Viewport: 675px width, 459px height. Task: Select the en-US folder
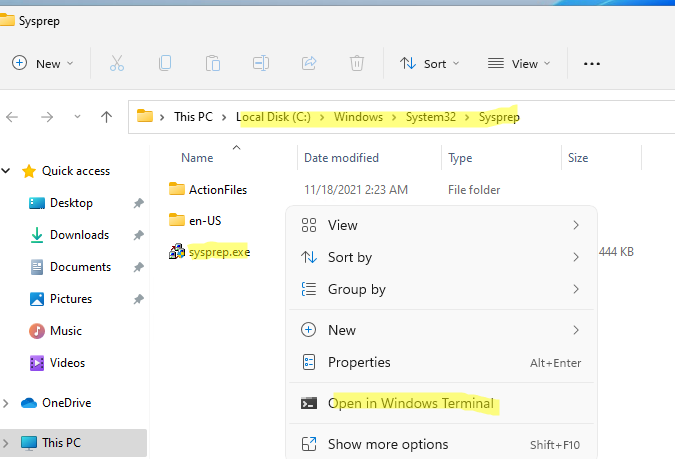[x=205, y=221]
